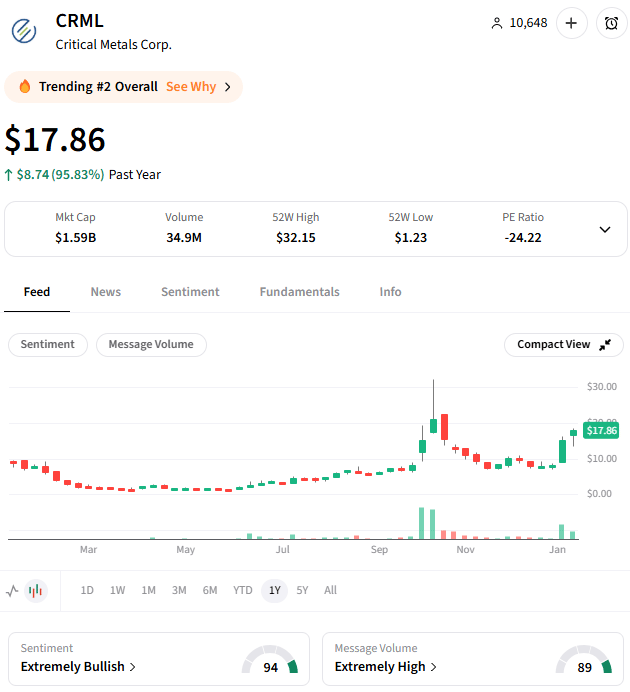630x692 pixels.
Task: Select the candlestick chart view icon
Action: [35, 590]
